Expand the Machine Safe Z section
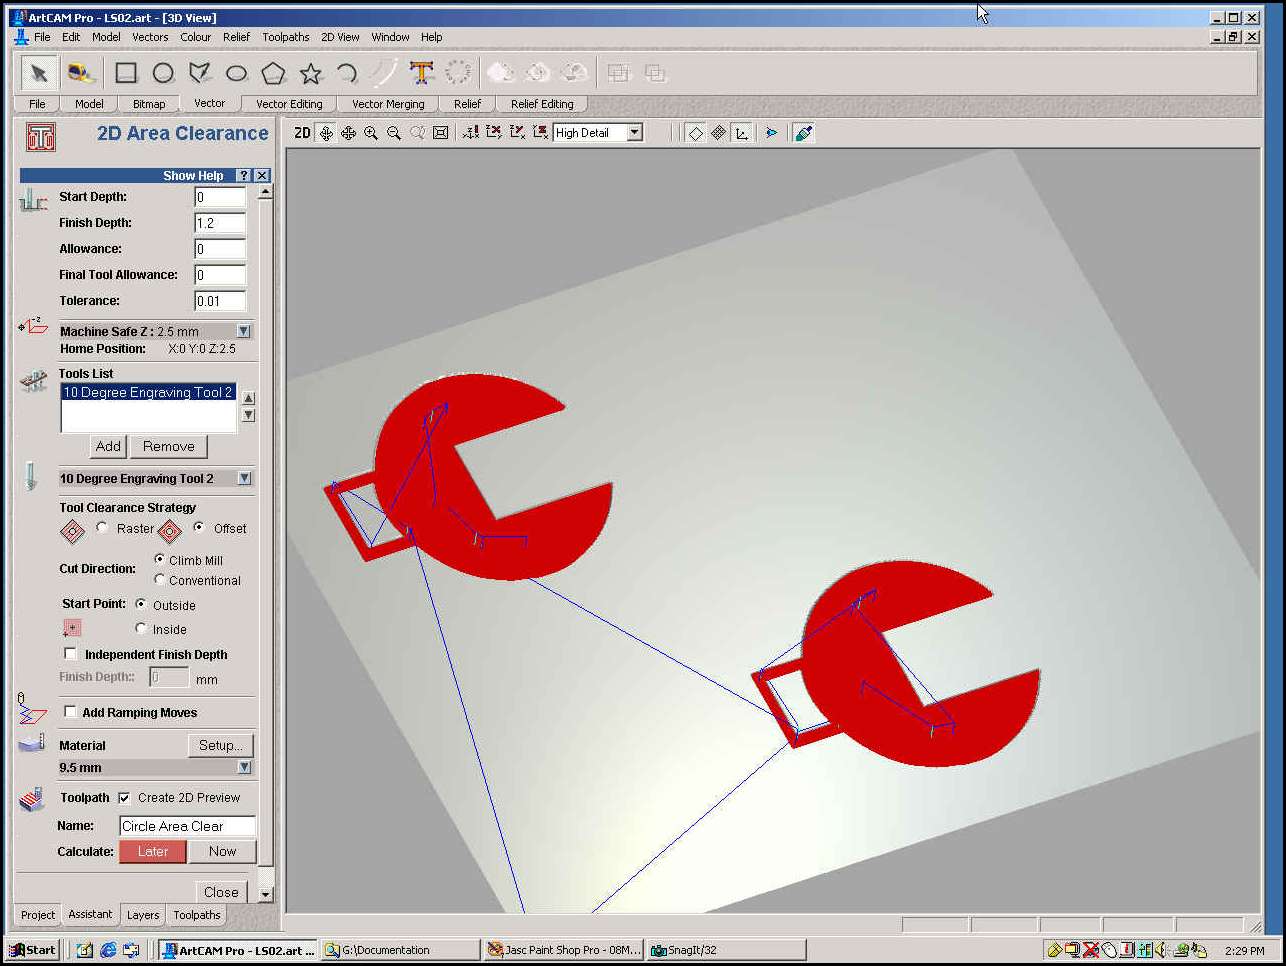Viewport: 1286px width, 966px height. coord(244,331)
